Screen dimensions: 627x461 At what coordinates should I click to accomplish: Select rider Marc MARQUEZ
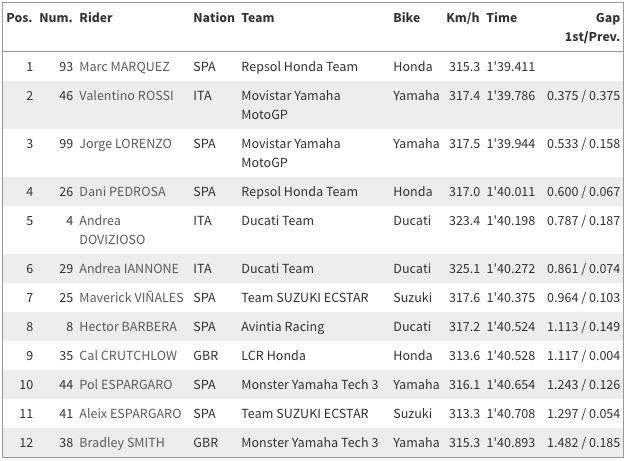[125, 67]
